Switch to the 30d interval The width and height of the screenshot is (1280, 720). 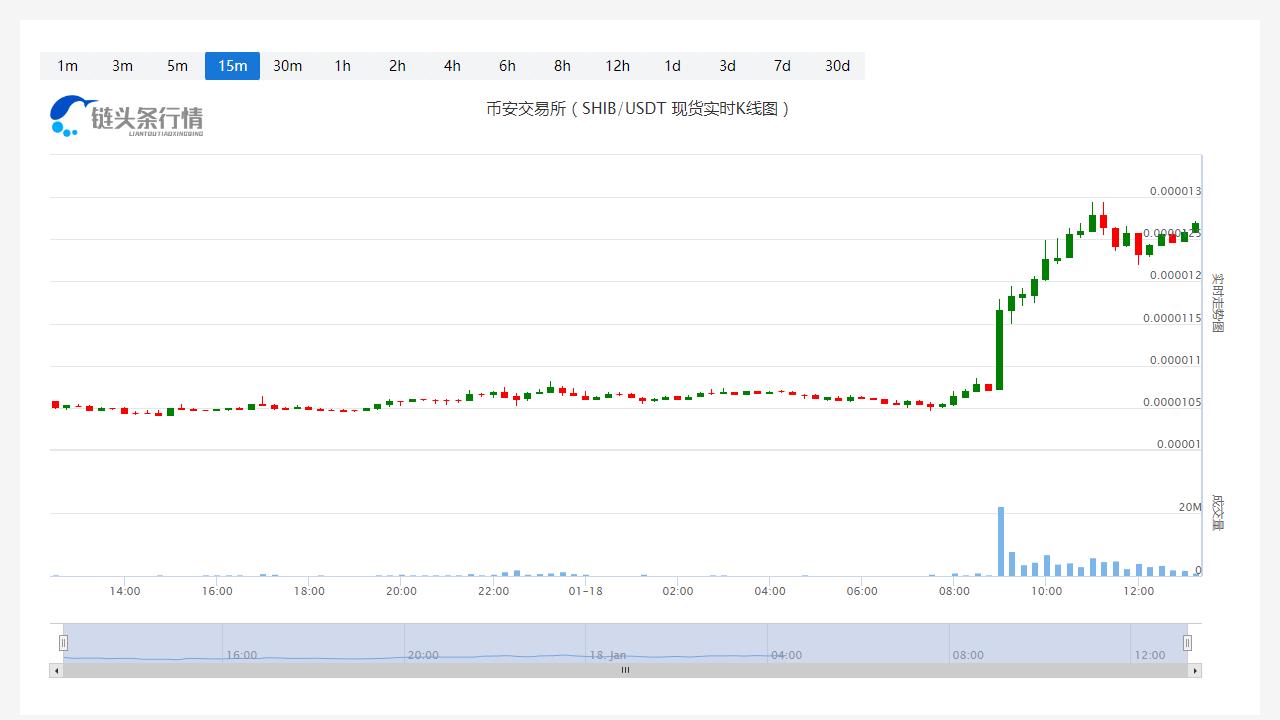[x=837, y=66]
